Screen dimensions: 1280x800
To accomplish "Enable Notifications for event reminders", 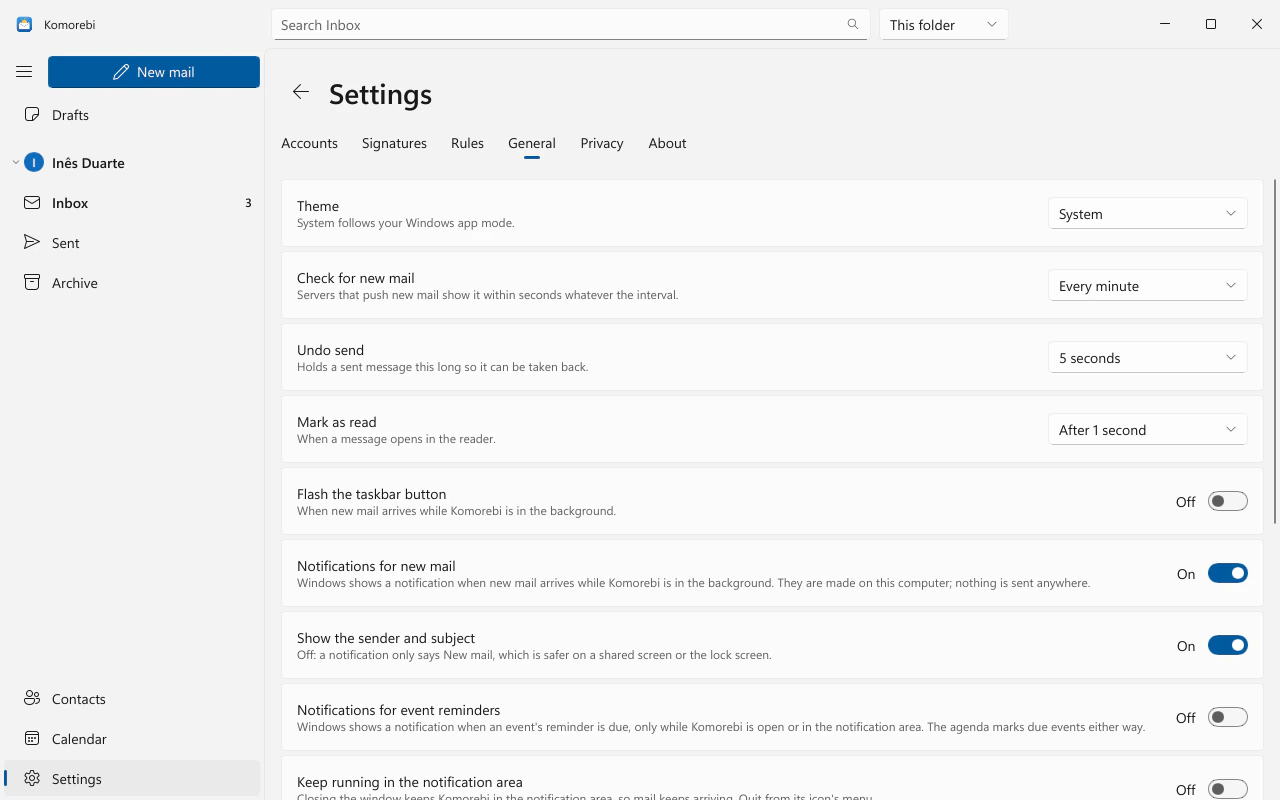I will tap(1227, 717).
